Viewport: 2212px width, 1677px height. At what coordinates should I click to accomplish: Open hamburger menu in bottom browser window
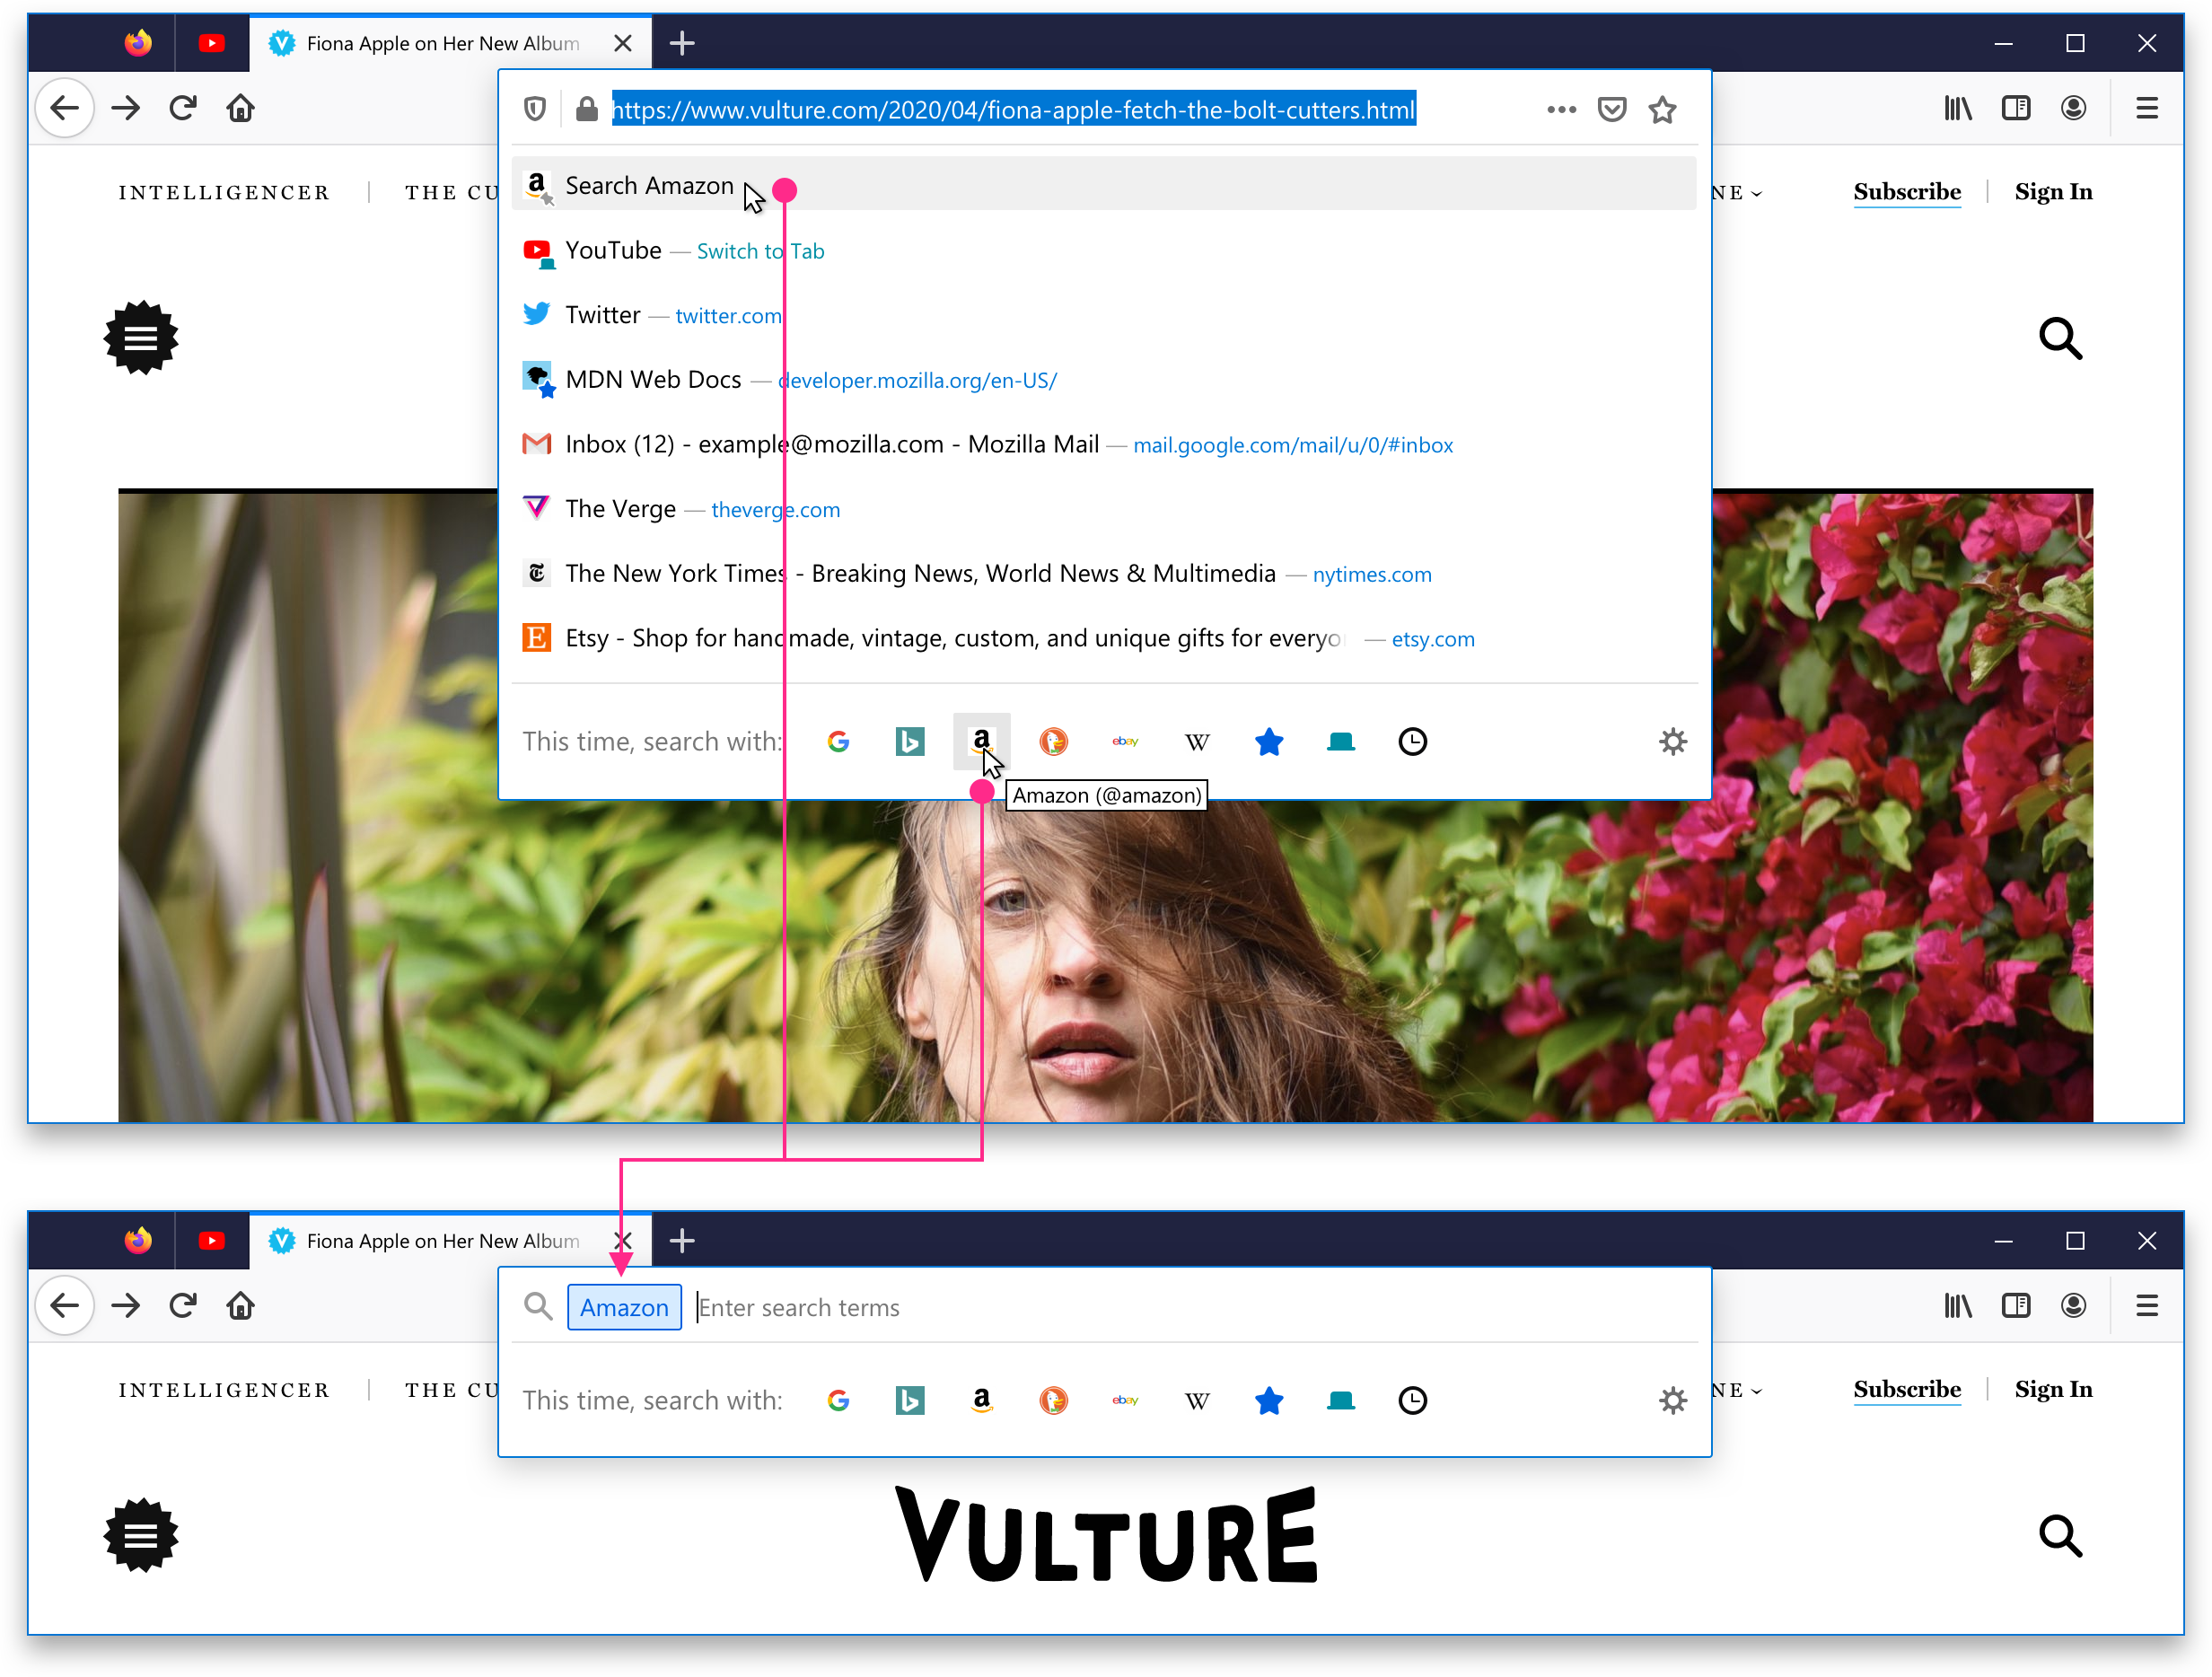(2147, 1306)
